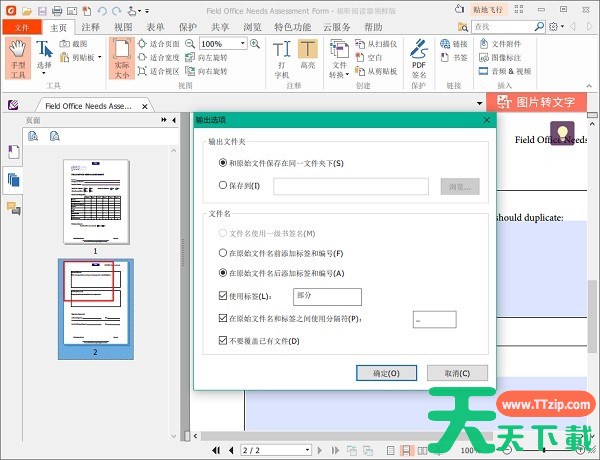Screen dimensions: 600x460
Task: Expand the 选择 tool dropdown
Action: point(44,72)
